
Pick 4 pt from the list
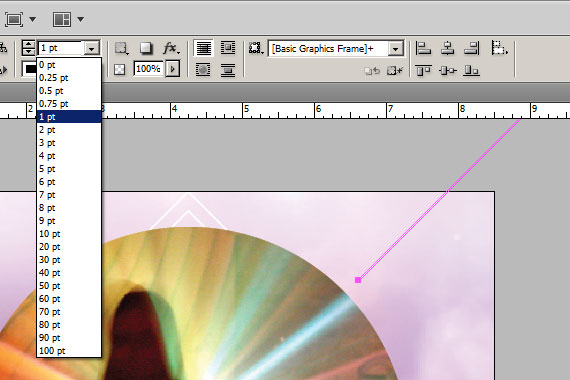click(x=69, y=156)
